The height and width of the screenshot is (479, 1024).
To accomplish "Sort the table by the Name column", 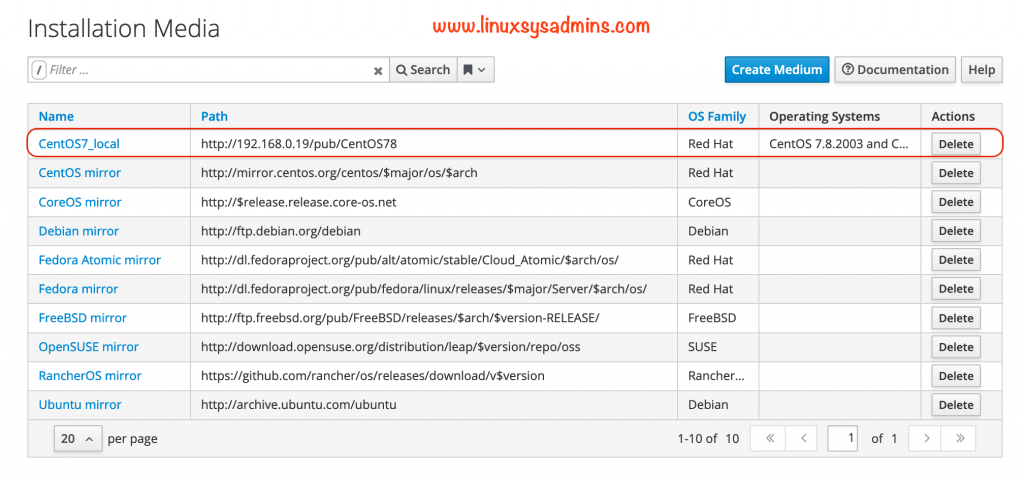I will point(56,116).
